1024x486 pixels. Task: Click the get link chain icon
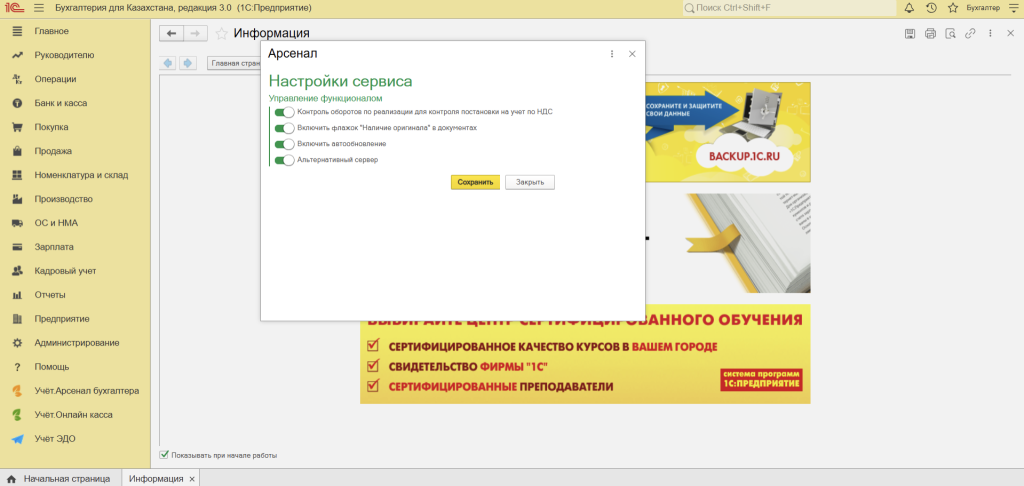coord(970,34)
